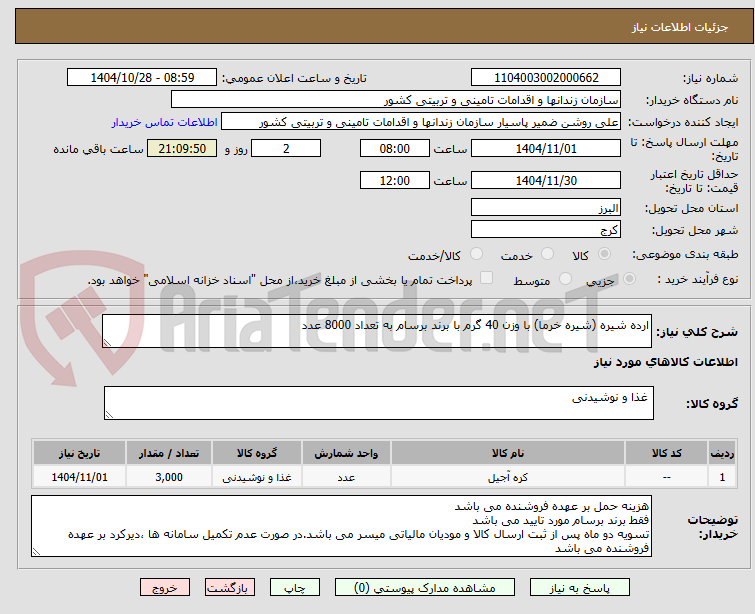
Task: Click the پاسخ به نیاز button
Action: point(580,588)
